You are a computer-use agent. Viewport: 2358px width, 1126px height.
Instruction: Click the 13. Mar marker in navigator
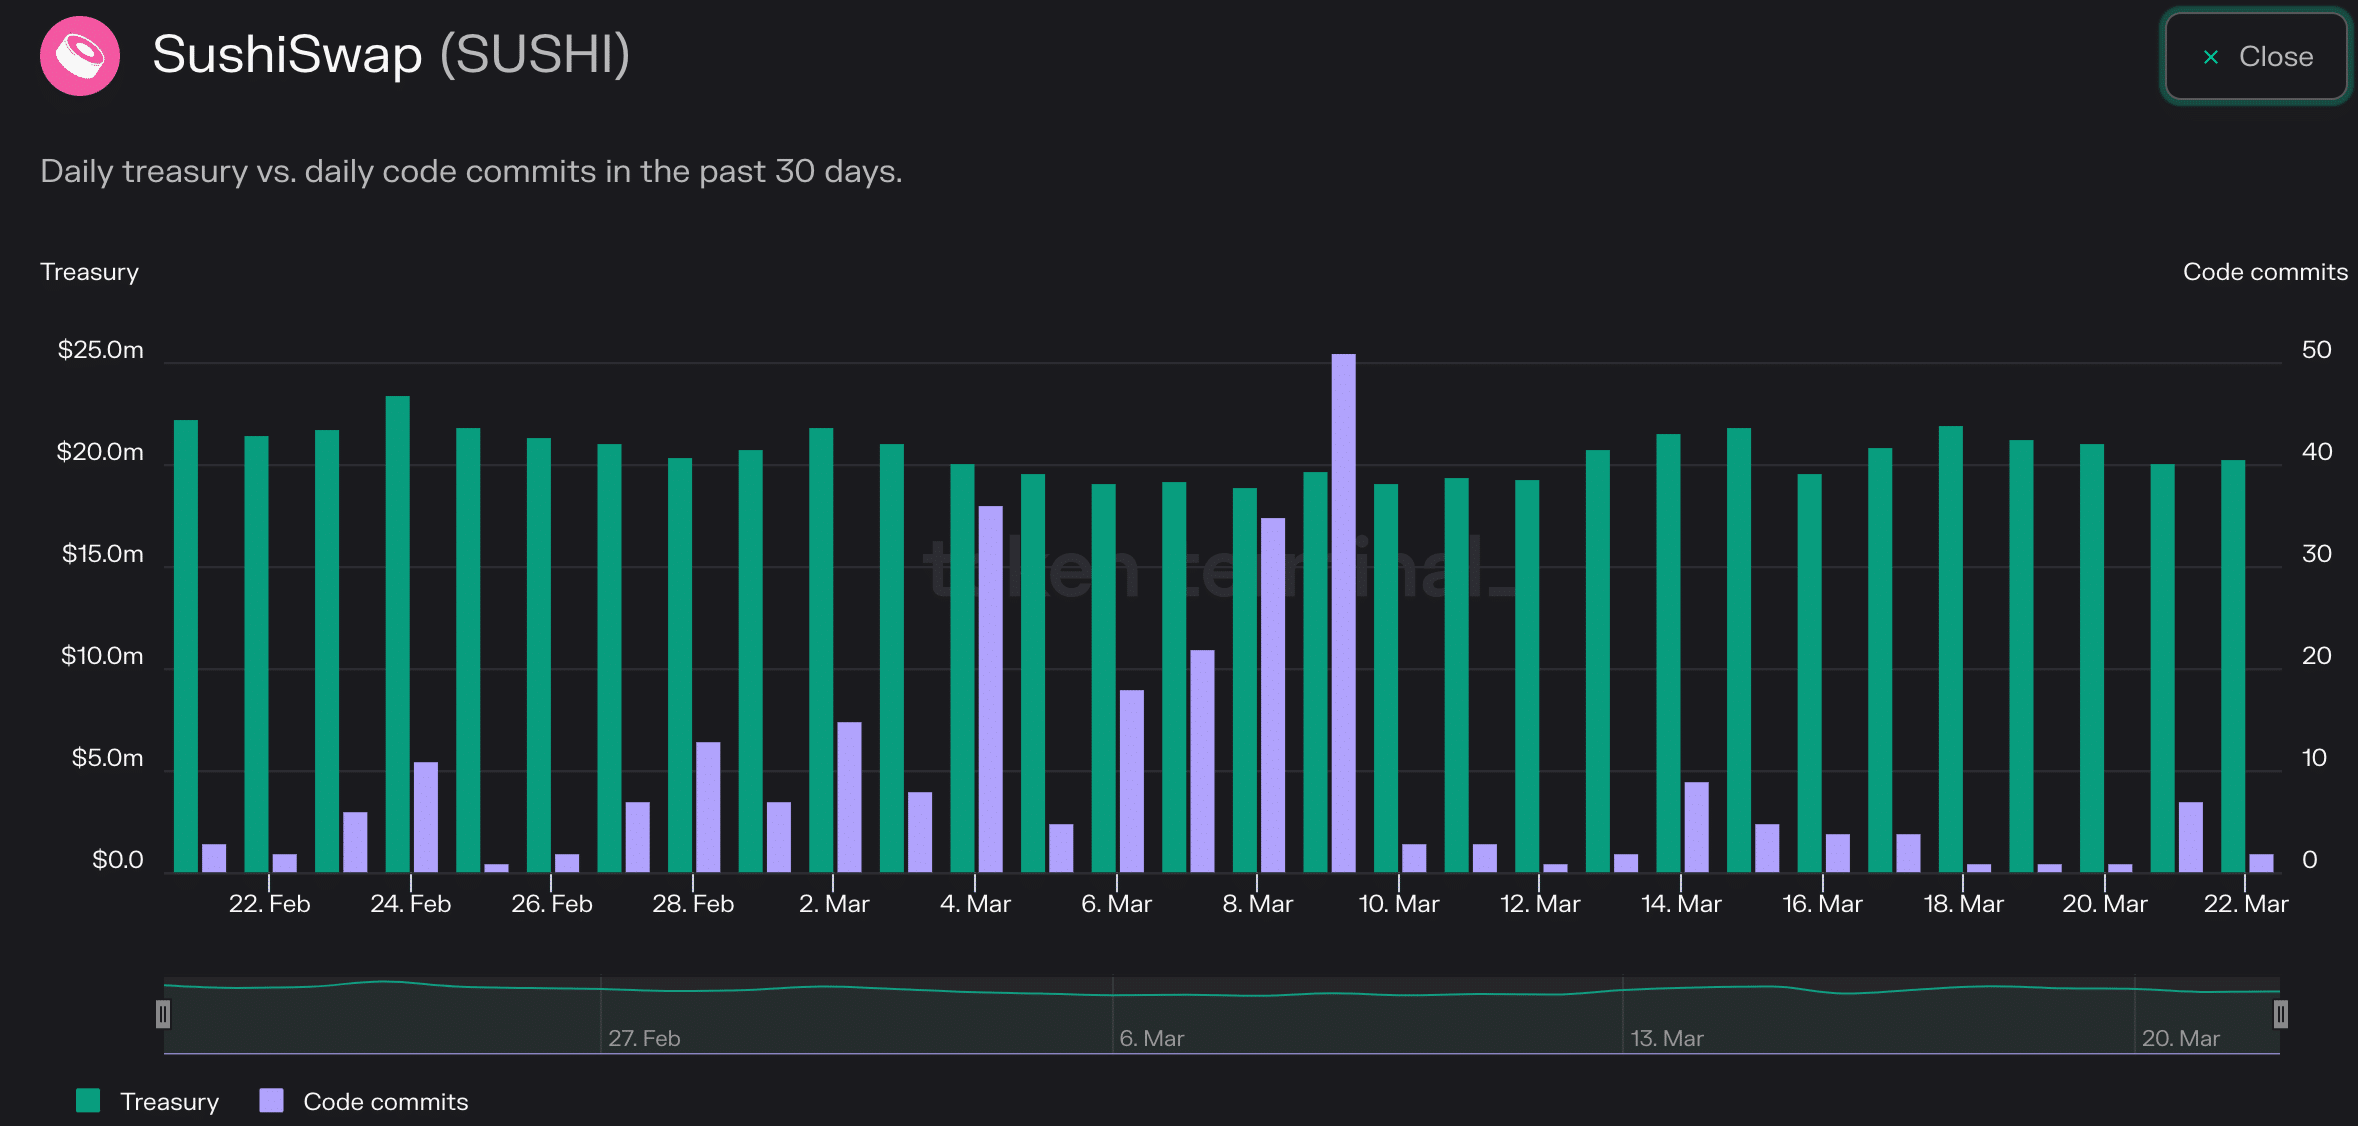pos(1666,1038)
